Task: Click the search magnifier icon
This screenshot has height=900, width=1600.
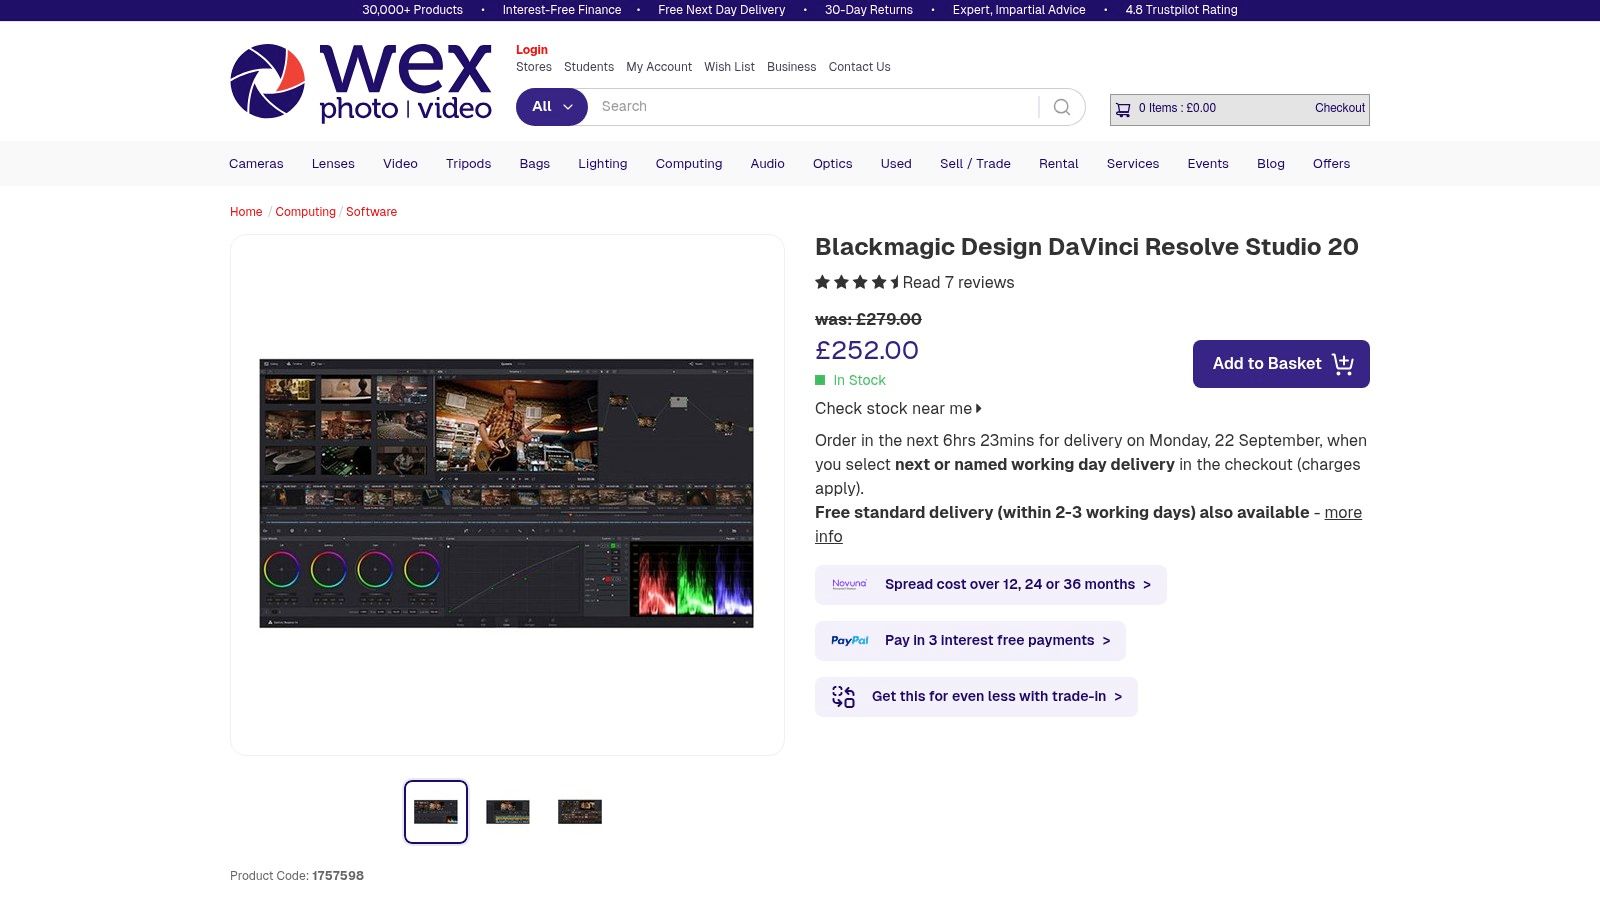Action: [x=1062, y=107]
